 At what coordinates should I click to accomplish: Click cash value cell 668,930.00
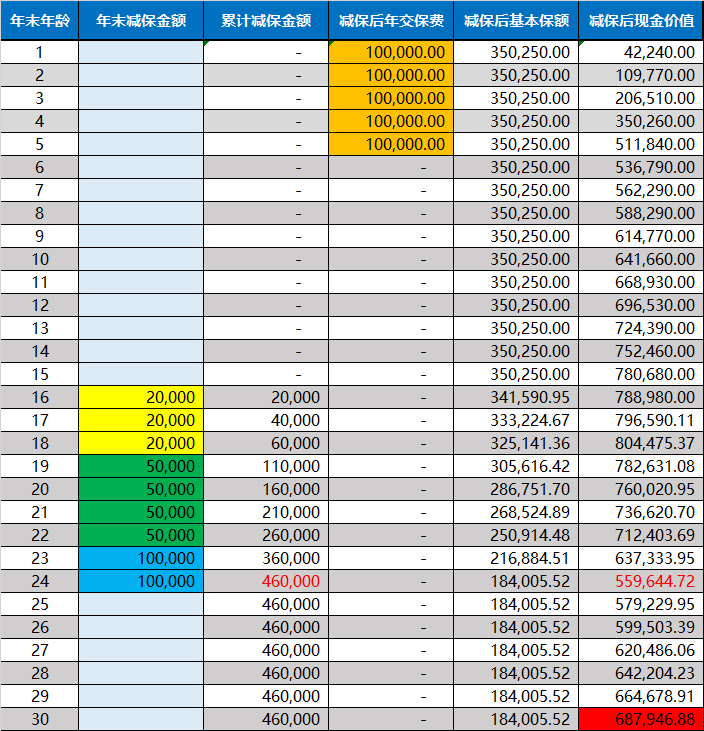tap(641, 282)
